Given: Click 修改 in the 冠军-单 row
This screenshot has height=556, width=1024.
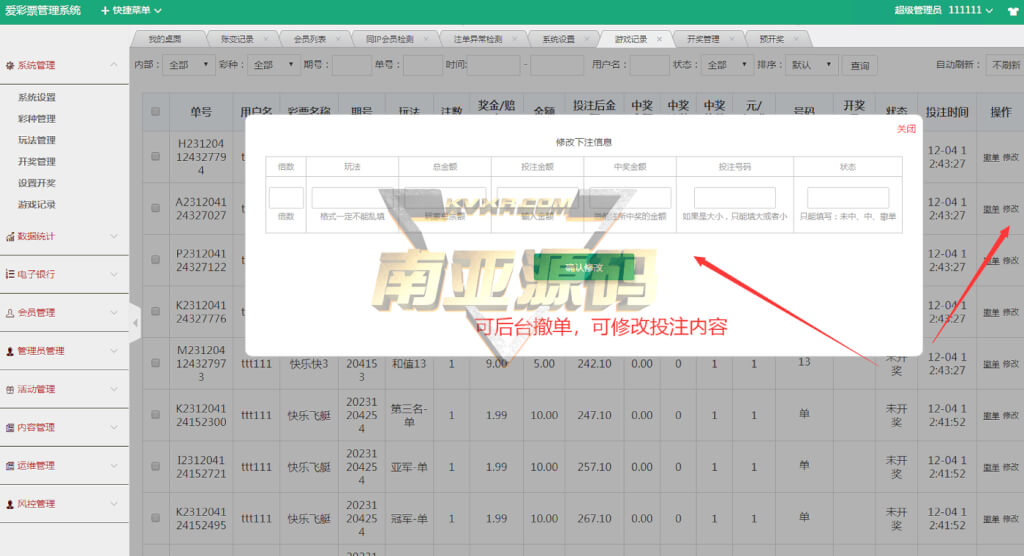Looking at the screenshot, I should [x=1010, y=519].
